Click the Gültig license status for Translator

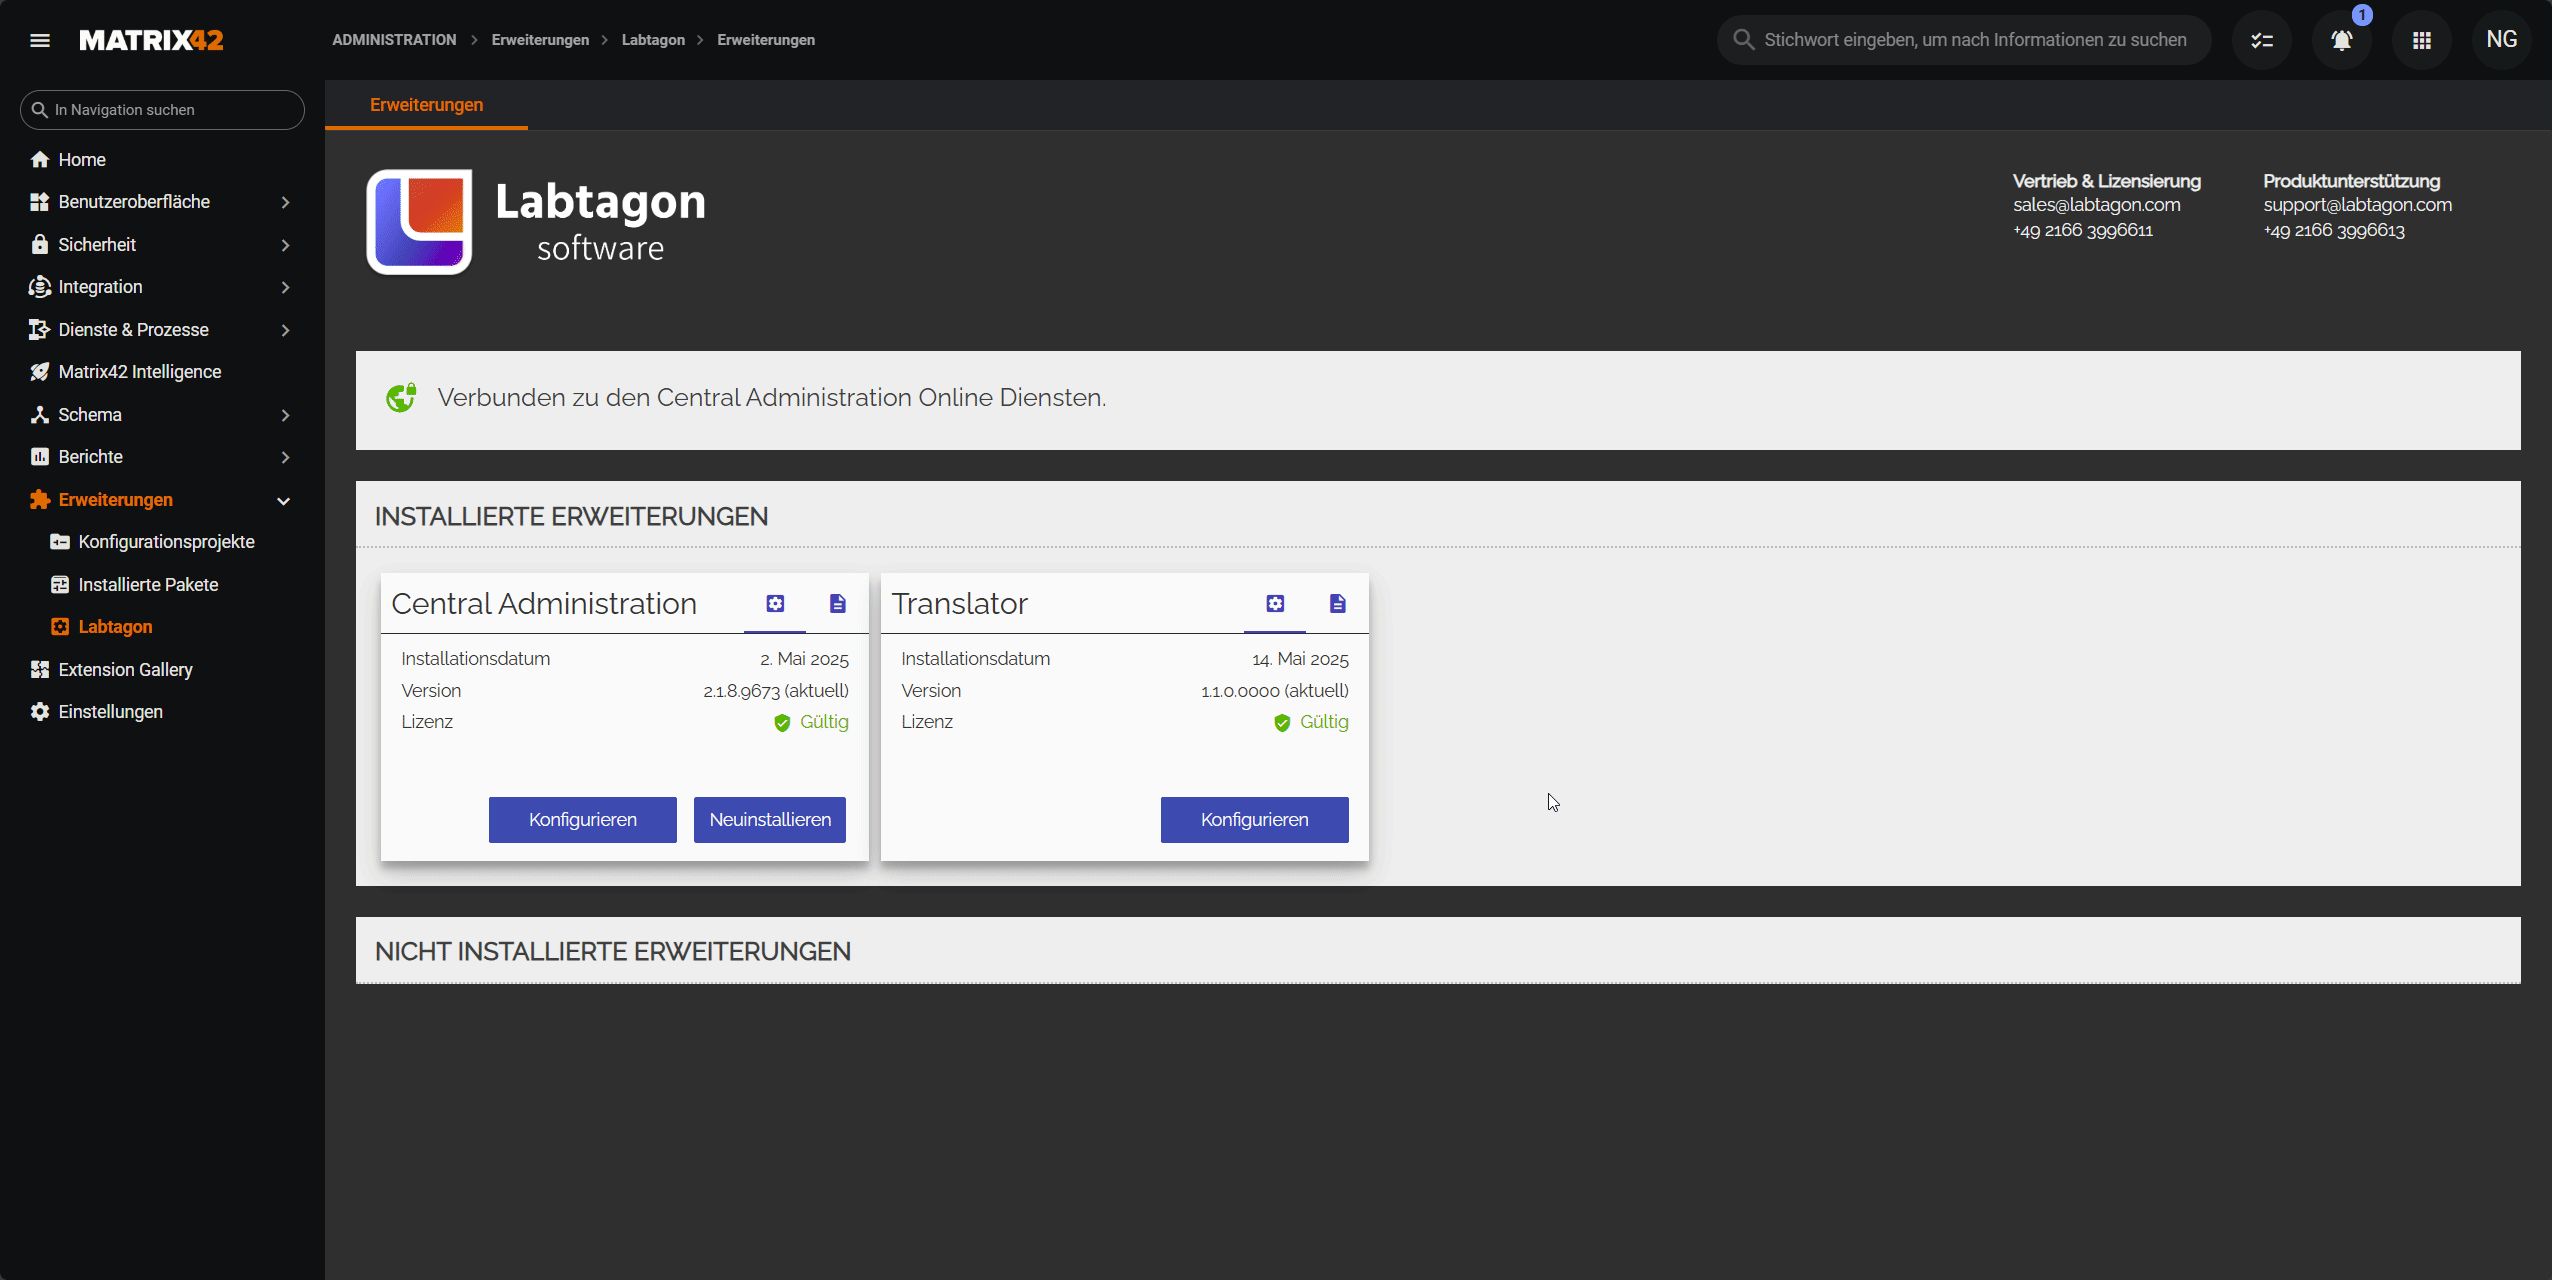pos(1311,722)
